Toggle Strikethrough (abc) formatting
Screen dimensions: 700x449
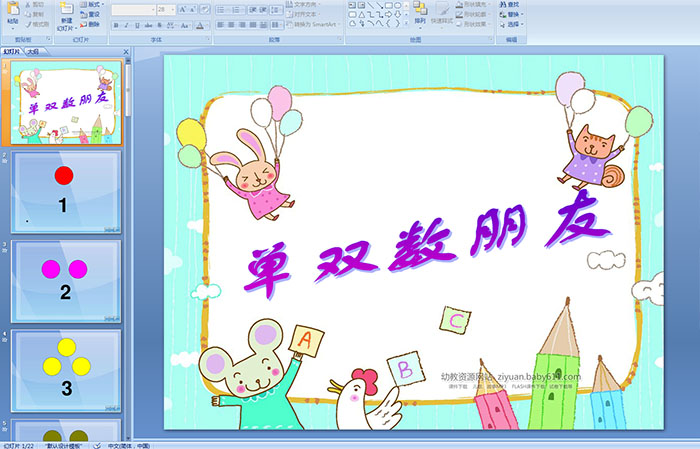(148, 25)
